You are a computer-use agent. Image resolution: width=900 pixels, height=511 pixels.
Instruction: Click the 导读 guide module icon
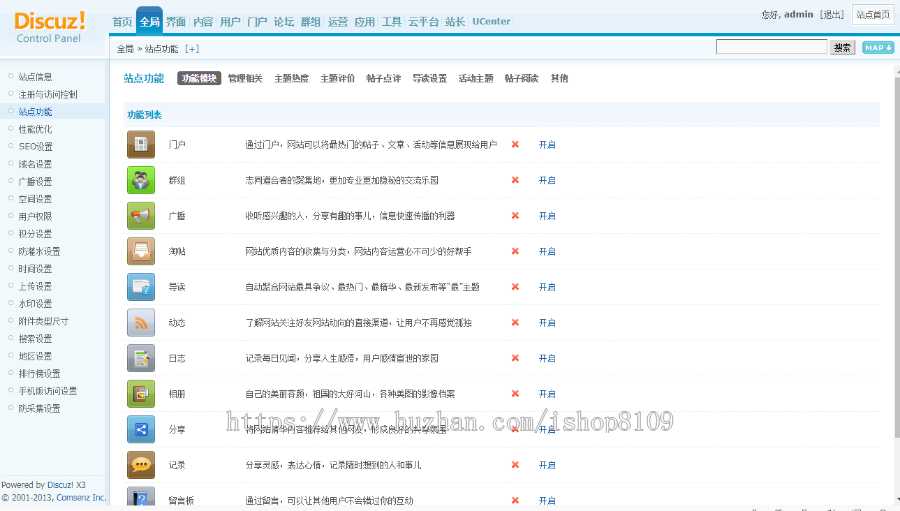141,287
